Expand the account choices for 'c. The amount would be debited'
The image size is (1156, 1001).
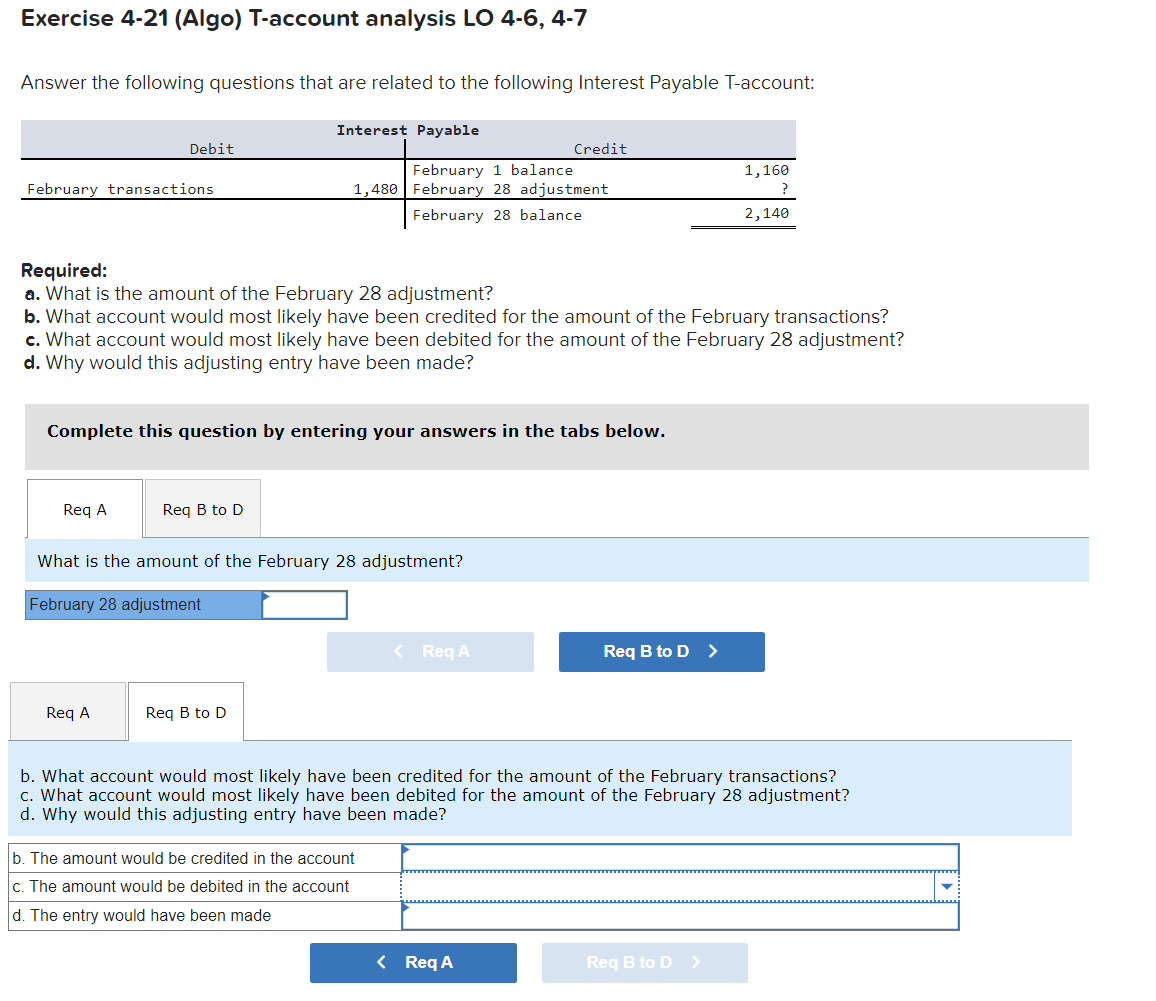(x=944, y=886)
